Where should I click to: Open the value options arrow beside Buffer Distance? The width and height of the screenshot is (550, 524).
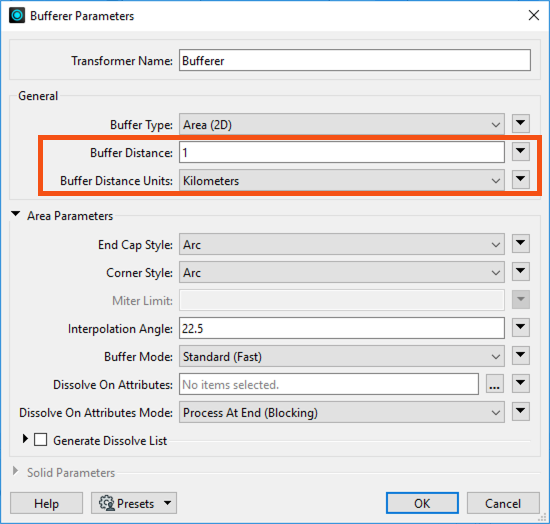pos(521,152)
